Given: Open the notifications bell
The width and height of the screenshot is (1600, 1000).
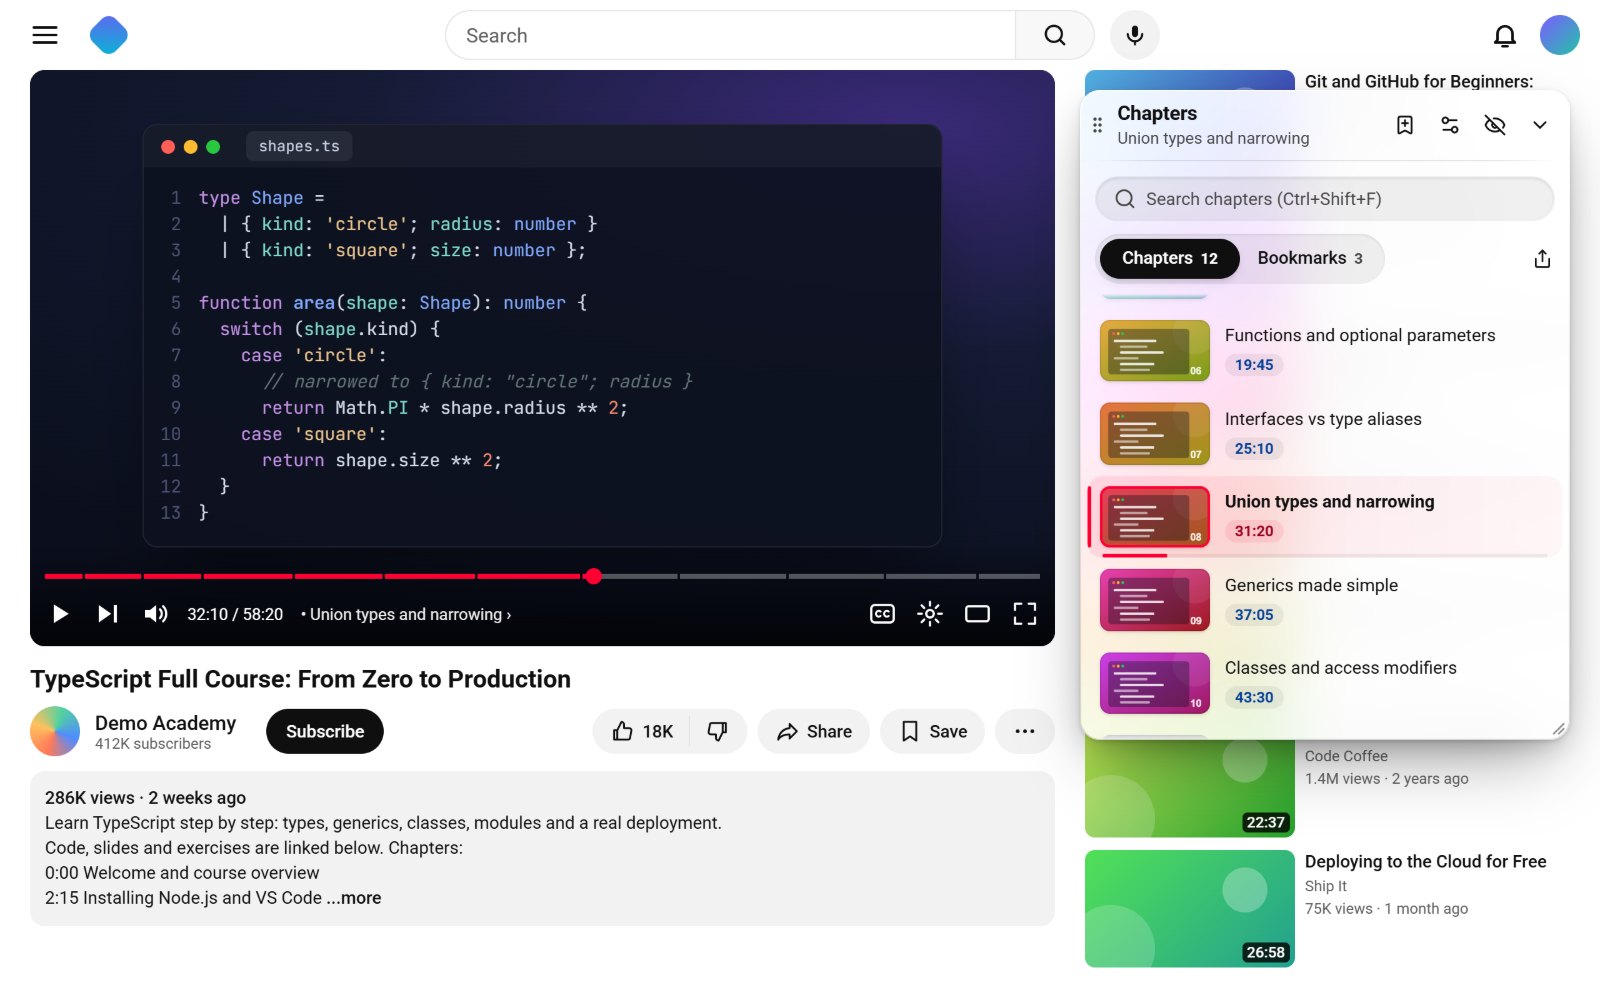Looking at the screenshot, I should [x=1505, y=36].
